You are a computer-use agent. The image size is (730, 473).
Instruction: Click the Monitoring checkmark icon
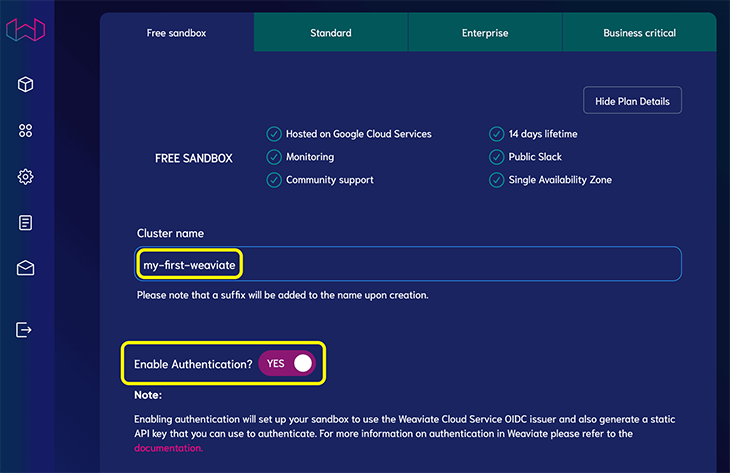274,157
